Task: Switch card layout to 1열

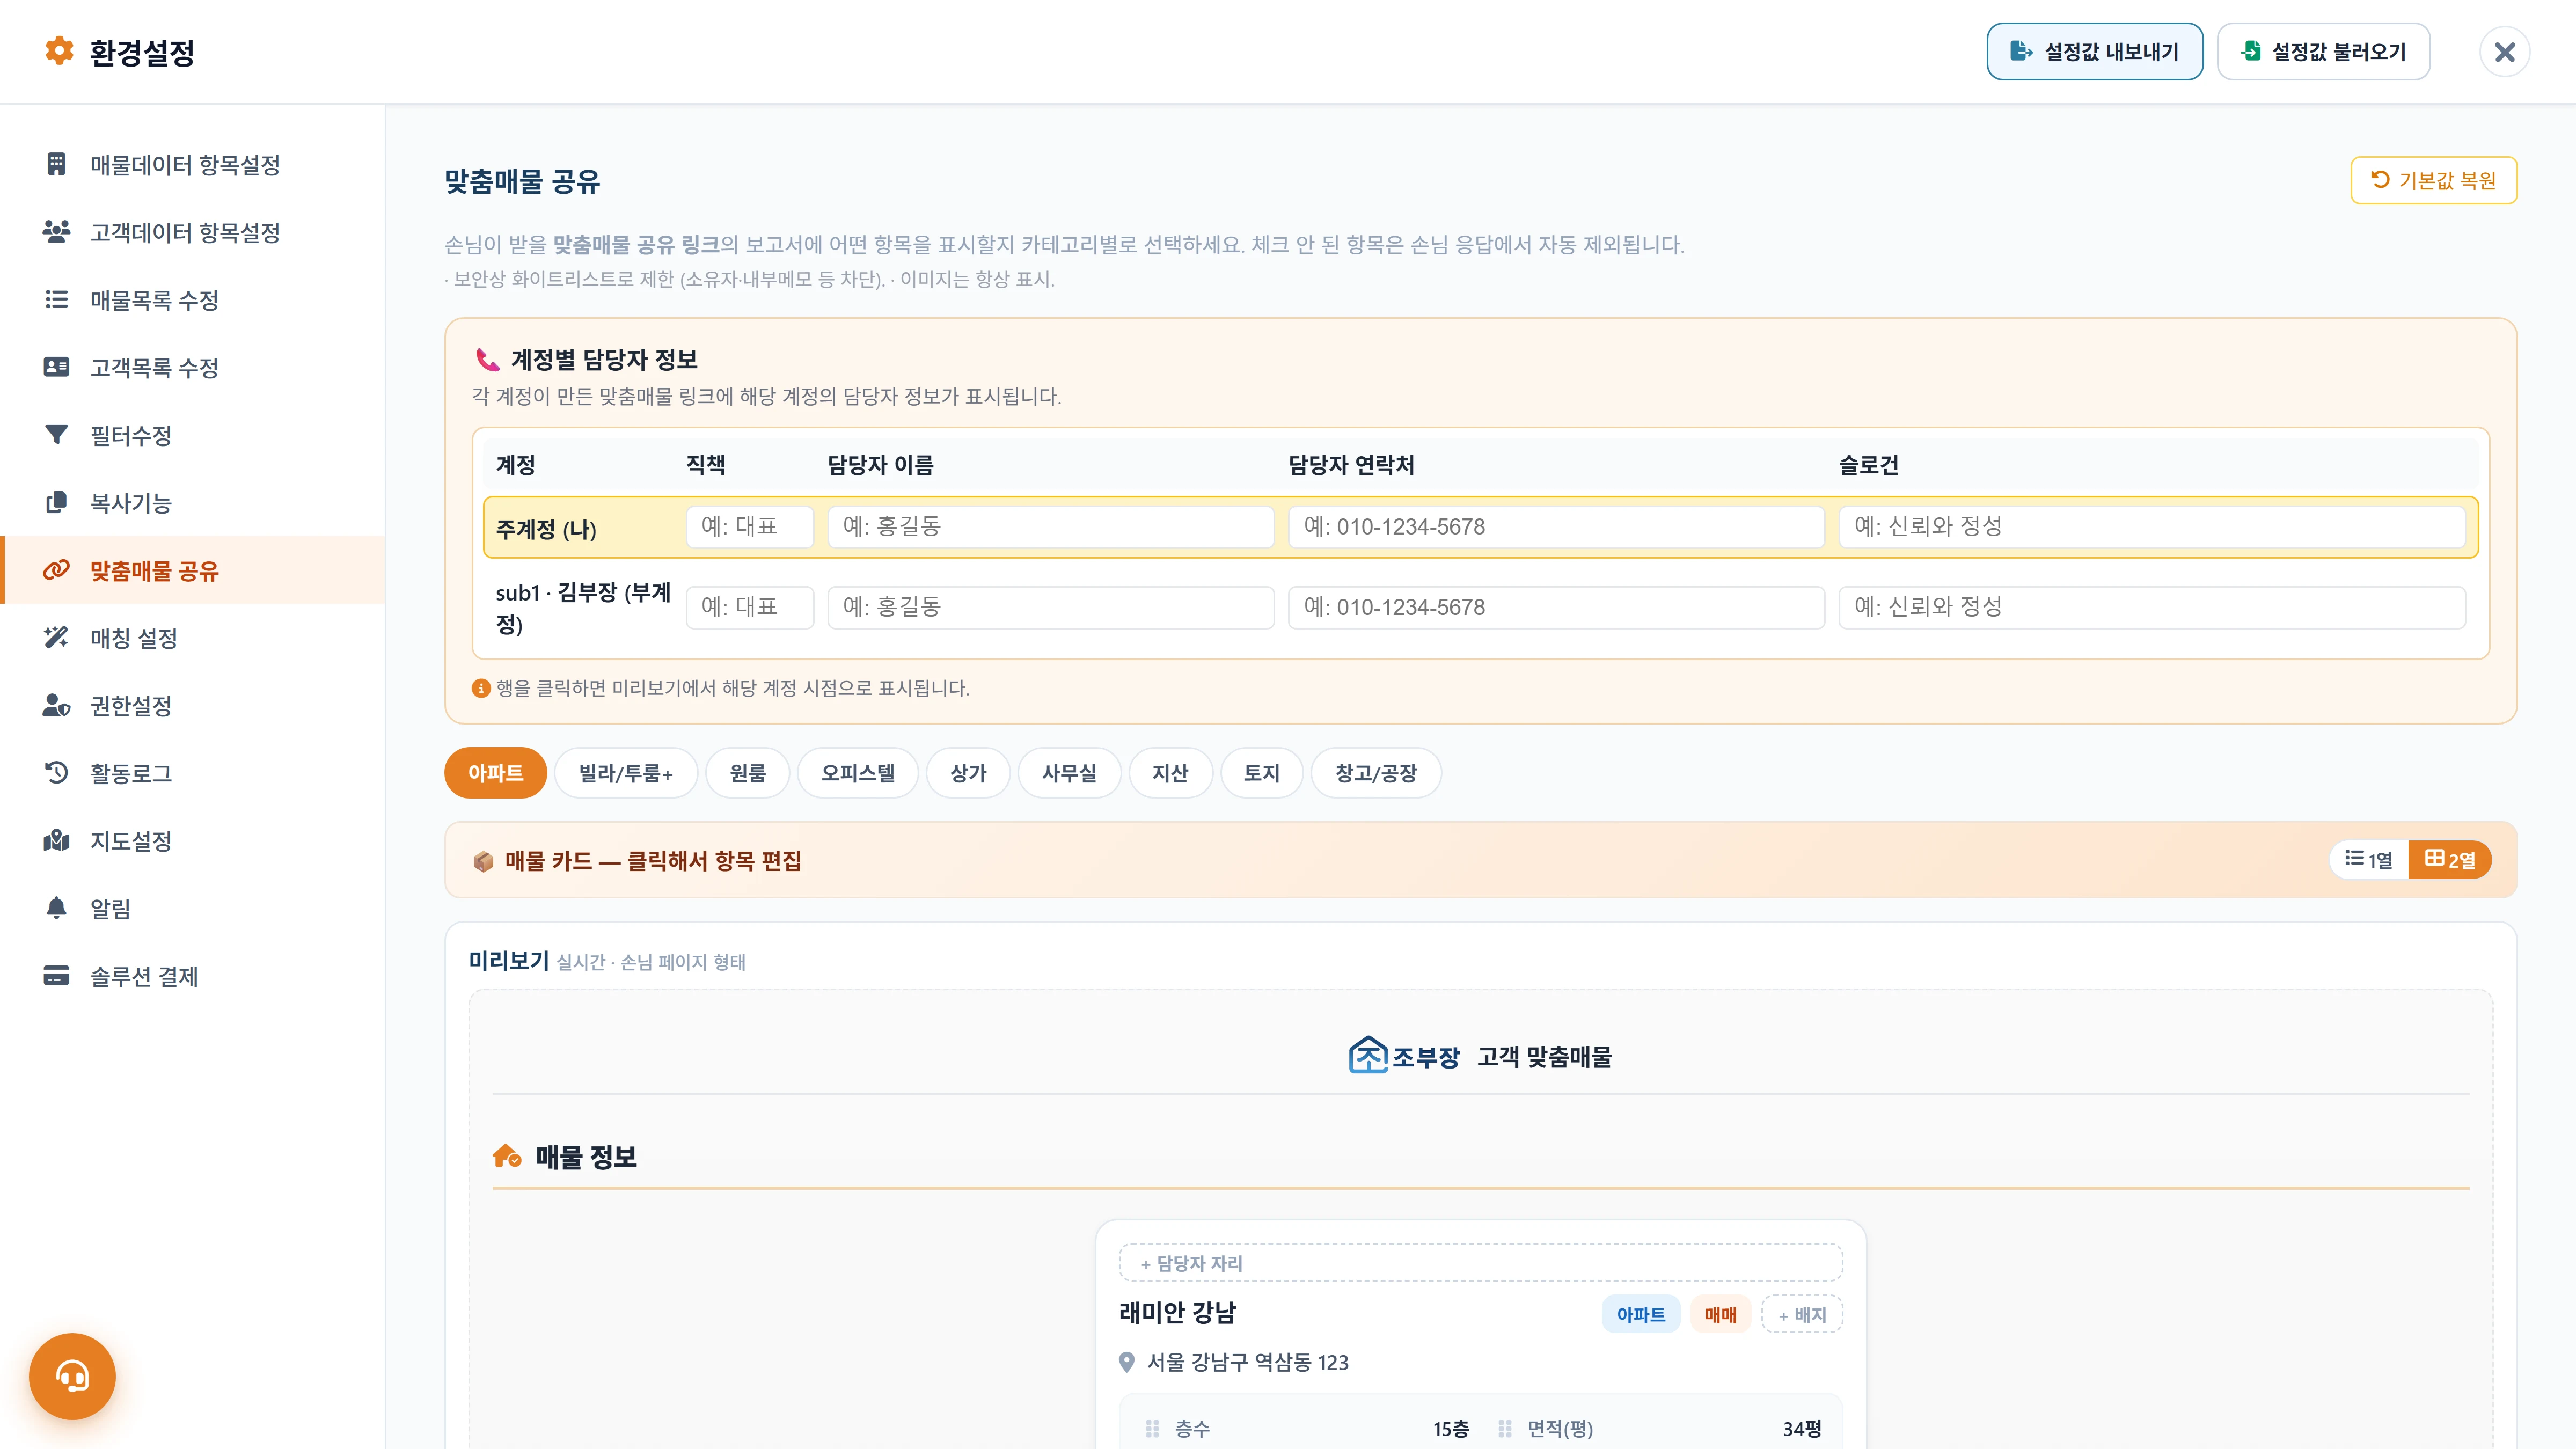Action: 2369,860
